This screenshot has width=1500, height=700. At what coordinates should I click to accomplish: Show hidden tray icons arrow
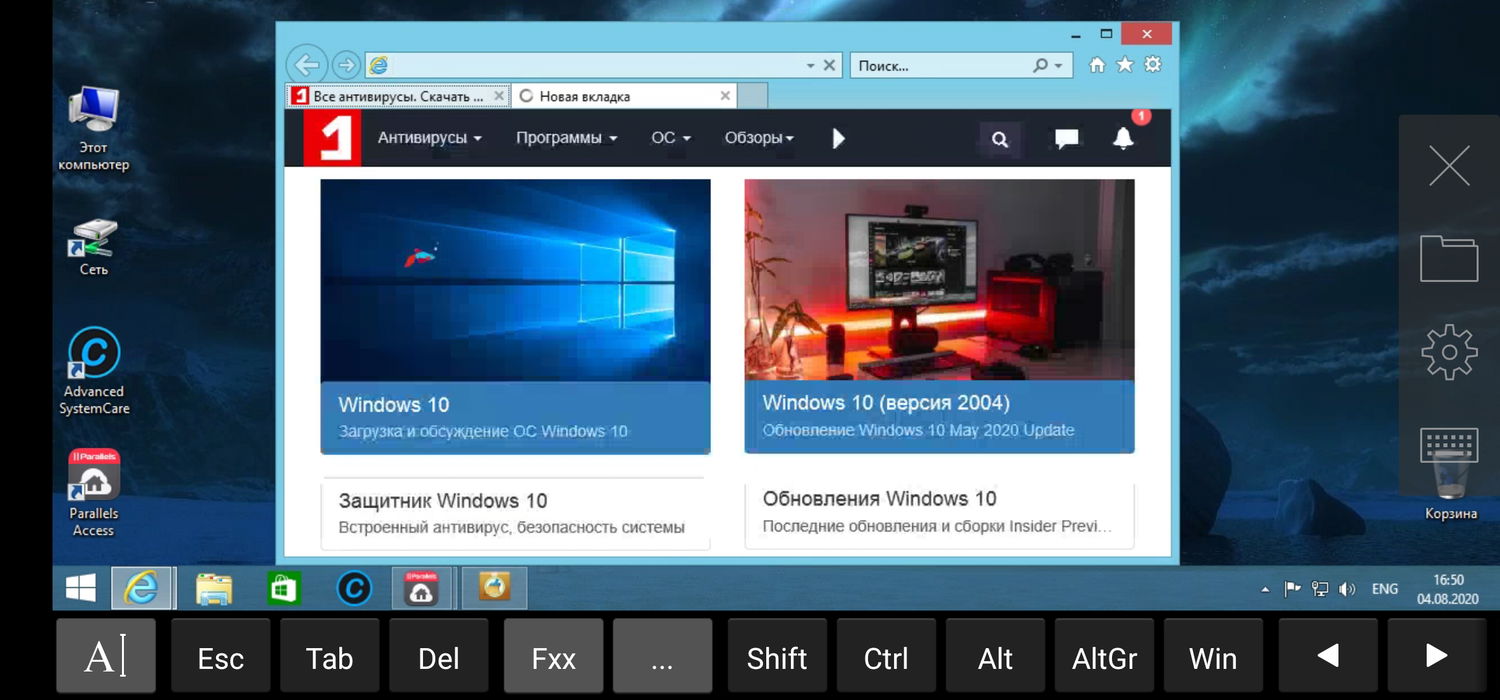point(1265,589)
